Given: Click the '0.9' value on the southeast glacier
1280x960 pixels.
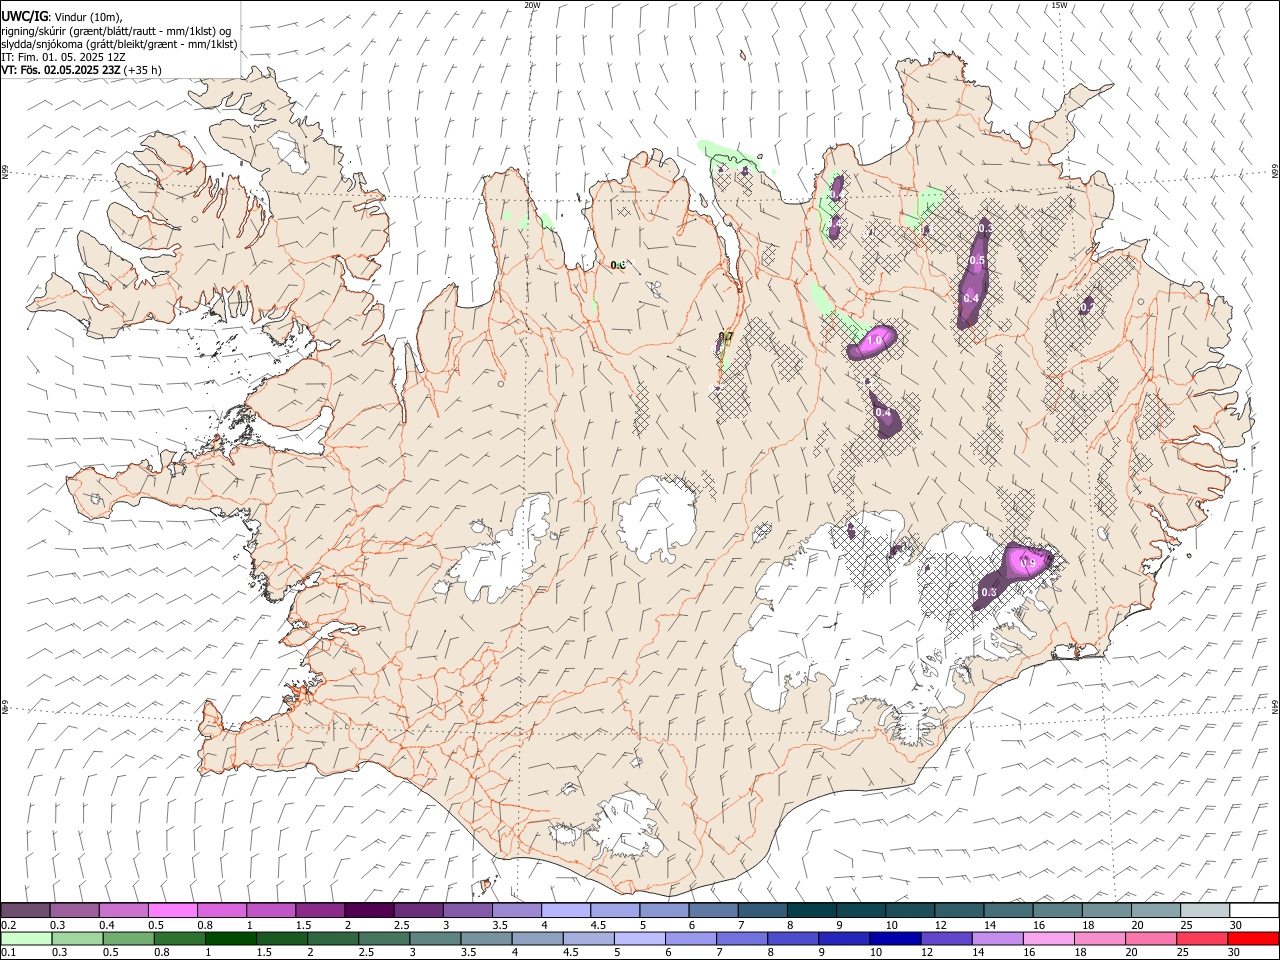Looking at the screenshot, I should (1027, 562).
